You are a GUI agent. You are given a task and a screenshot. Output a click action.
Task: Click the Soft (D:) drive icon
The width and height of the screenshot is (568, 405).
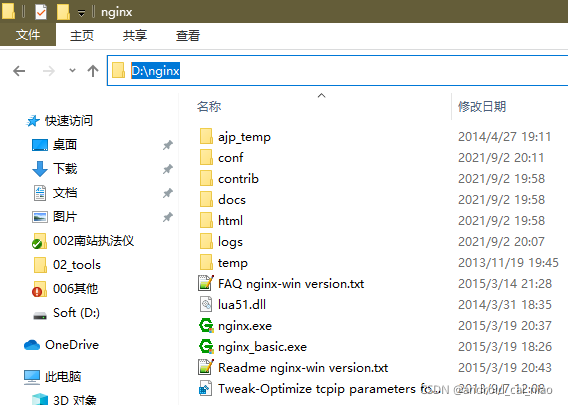click(40, 316)
